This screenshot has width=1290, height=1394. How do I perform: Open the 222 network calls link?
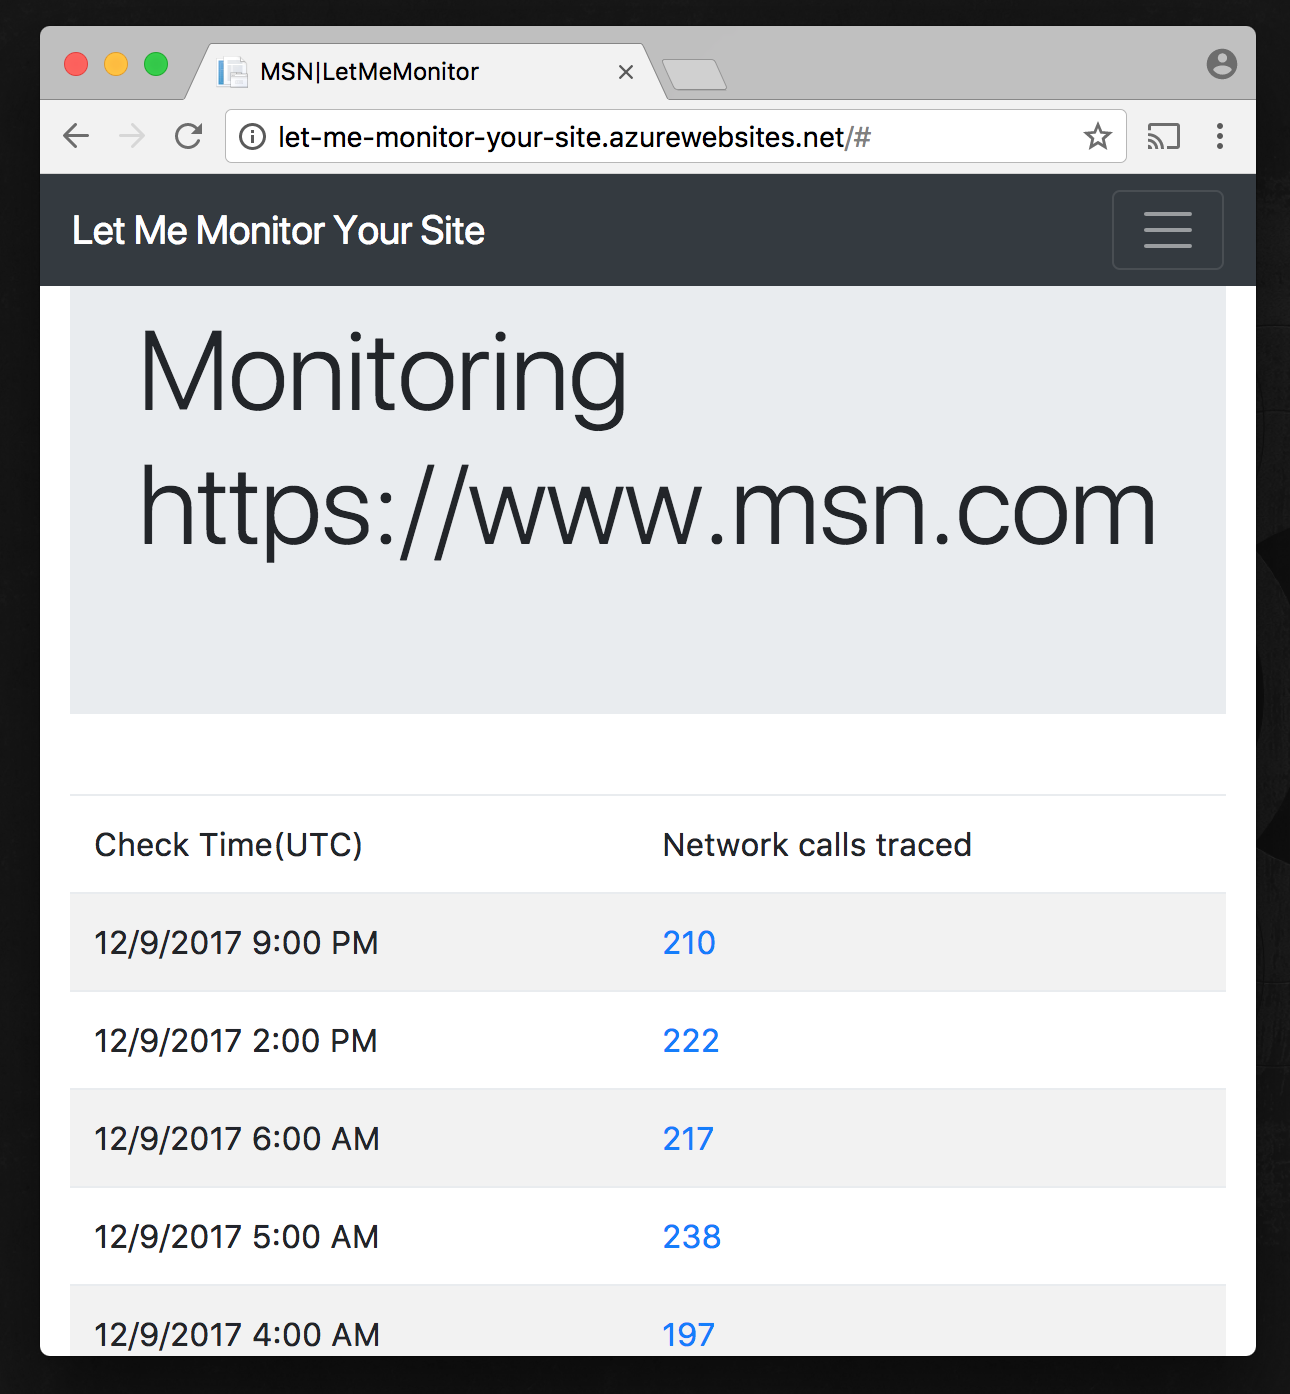click(691, 1040)
